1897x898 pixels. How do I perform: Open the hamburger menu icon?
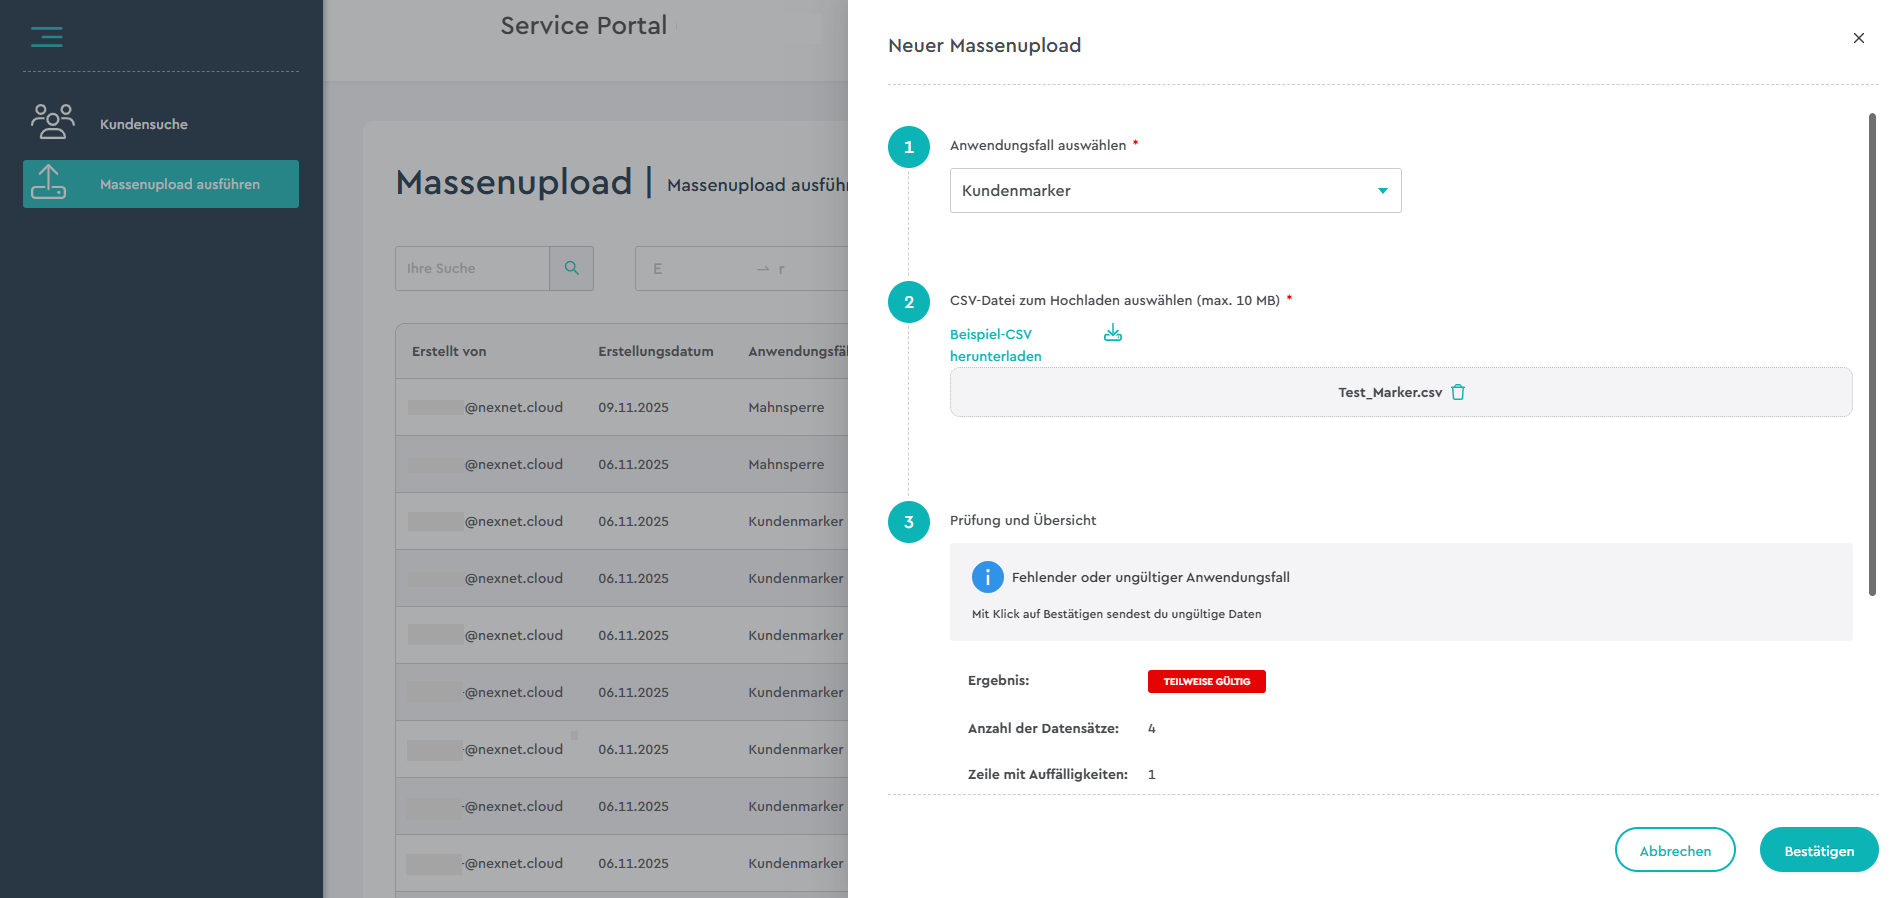pos(46,37)
